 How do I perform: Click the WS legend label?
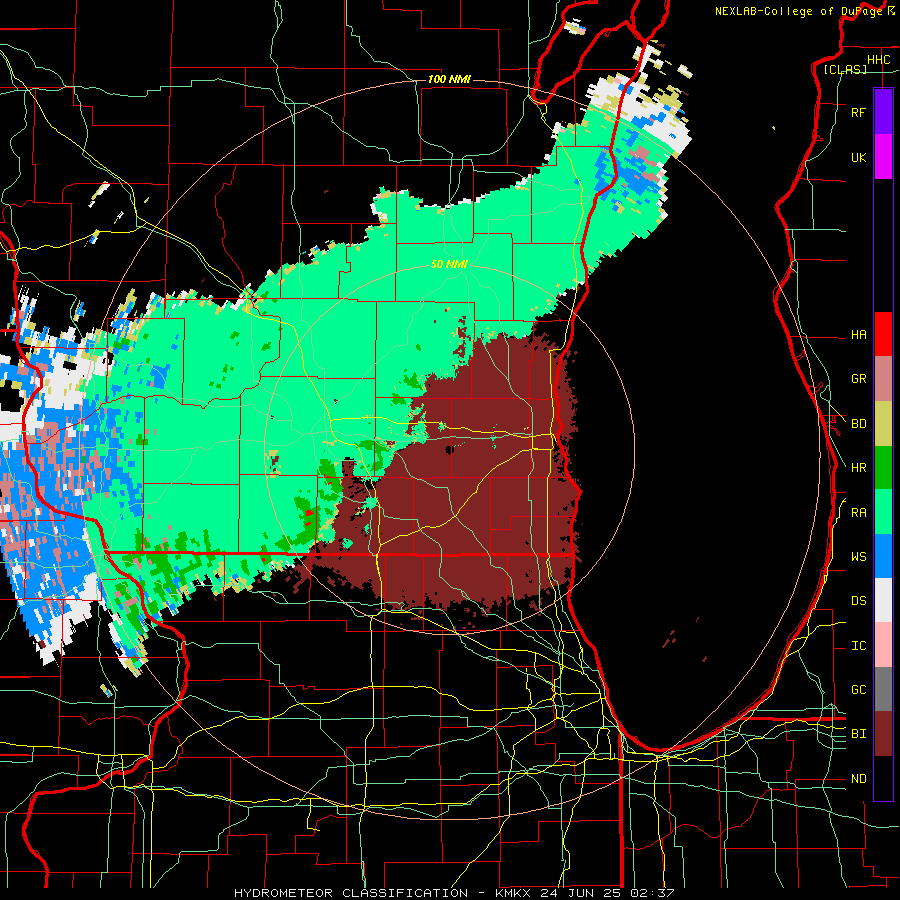(858, 557)
